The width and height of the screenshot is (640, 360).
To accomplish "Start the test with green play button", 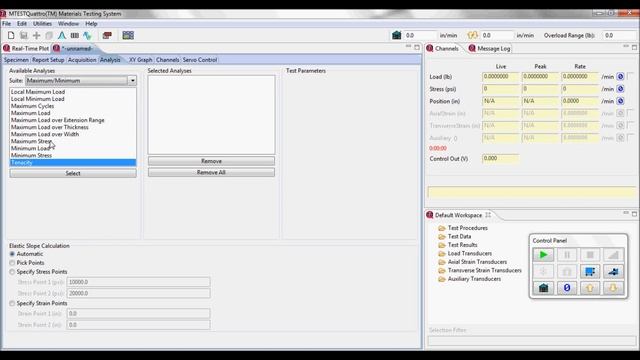I will (x=543, y=255).
